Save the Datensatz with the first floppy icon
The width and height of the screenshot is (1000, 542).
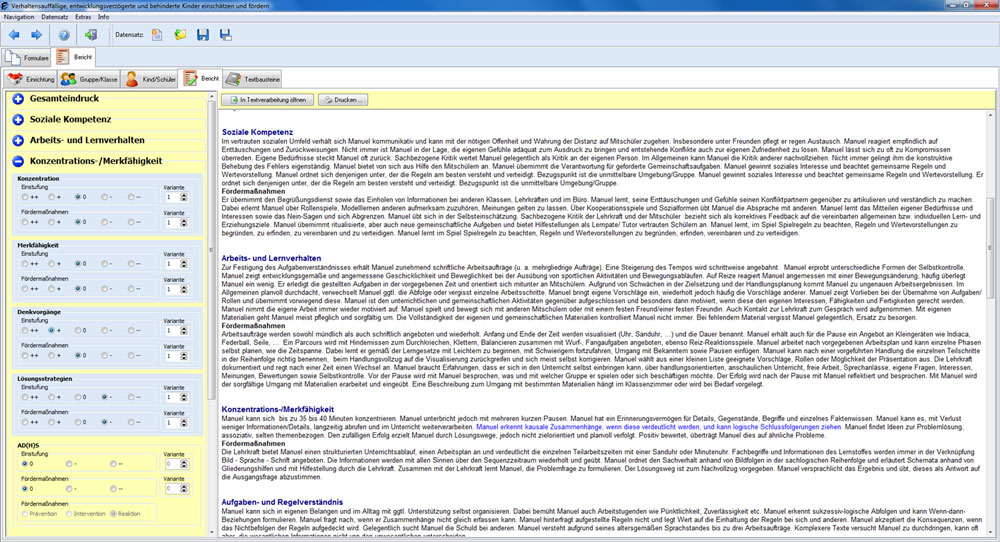[203, 35]
